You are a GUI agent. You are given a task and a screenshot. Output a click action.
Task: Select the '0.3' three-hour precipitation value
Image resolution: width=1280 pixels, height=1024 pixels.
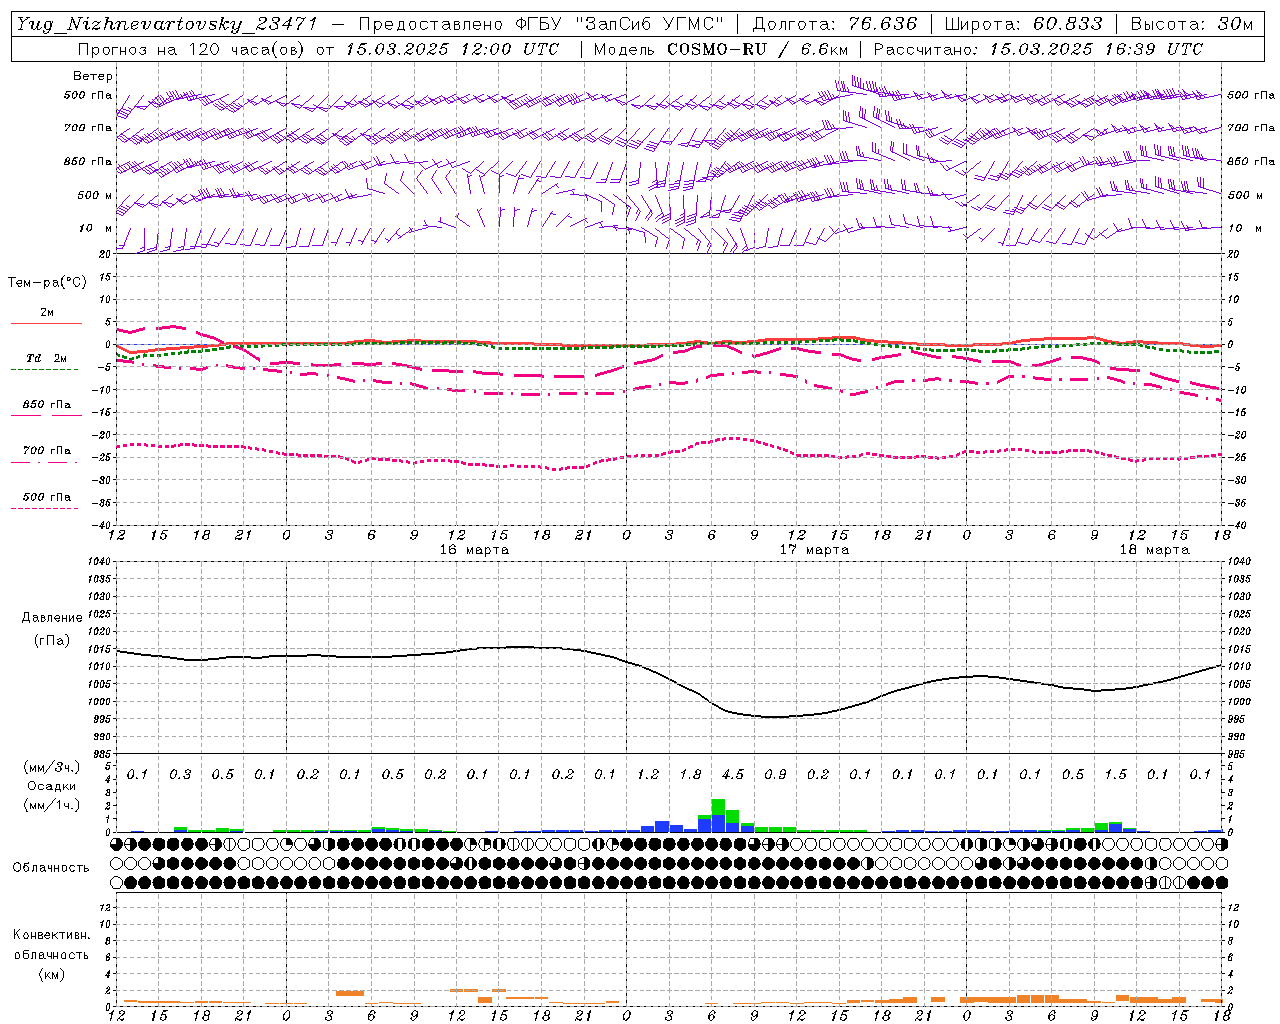click(180, 774)
